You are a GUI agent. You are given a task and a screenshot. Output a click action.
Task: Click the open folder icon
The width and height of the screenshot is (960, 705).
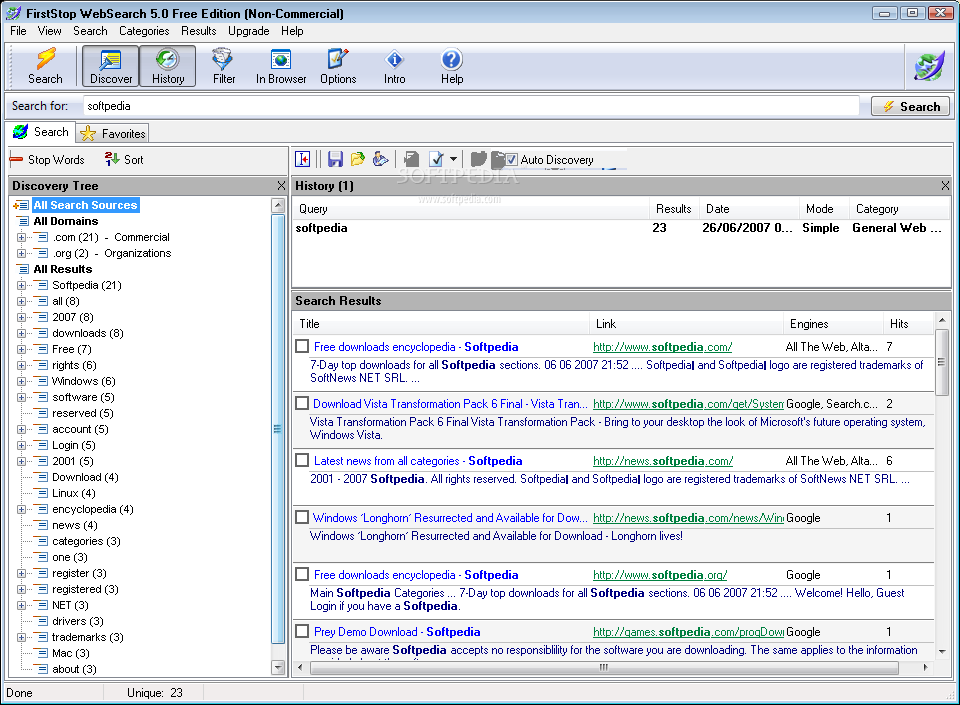358,159
